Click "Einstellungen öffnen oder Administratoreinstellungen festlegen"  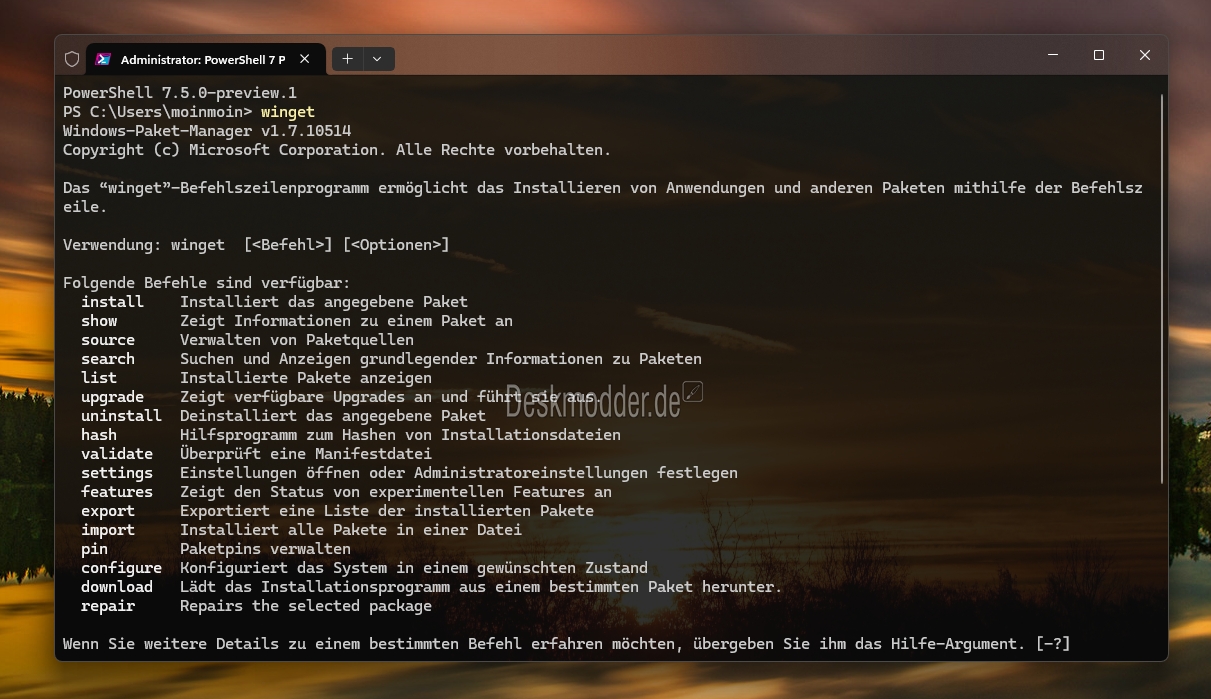[459, 473]
